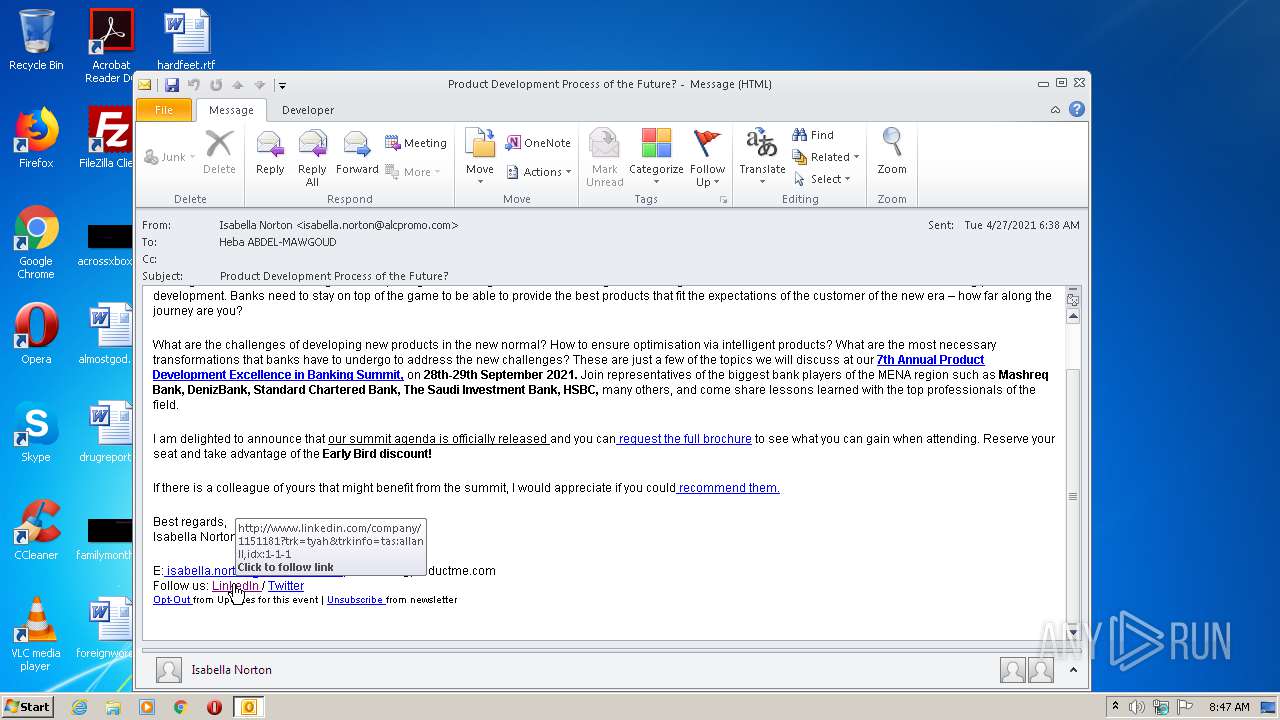The height and width of the screenshot is (720, 1280).
Task: Expand the People Pane chevron
Action: (1073, 670)
